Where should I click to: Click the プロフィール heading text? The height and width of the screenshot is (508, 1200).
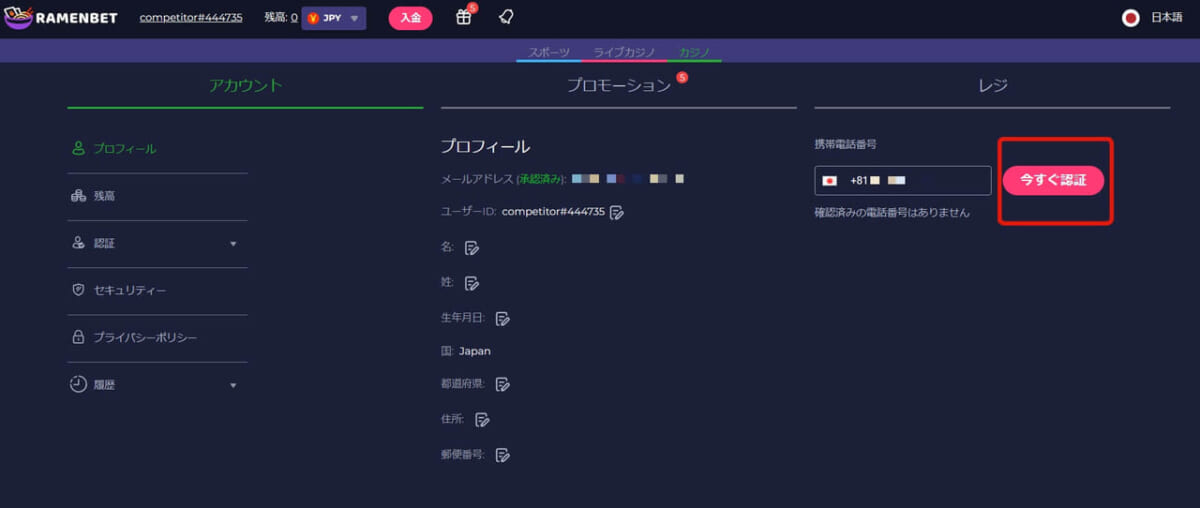click(x=485, y=147)
